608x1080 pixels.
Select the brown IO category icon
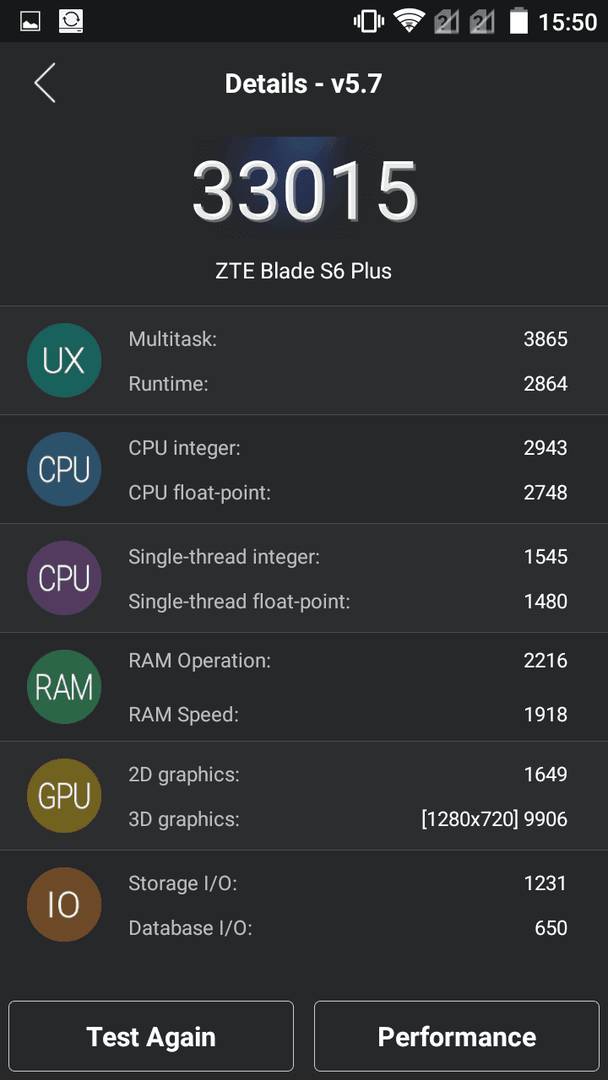click(x=64, y=904)
